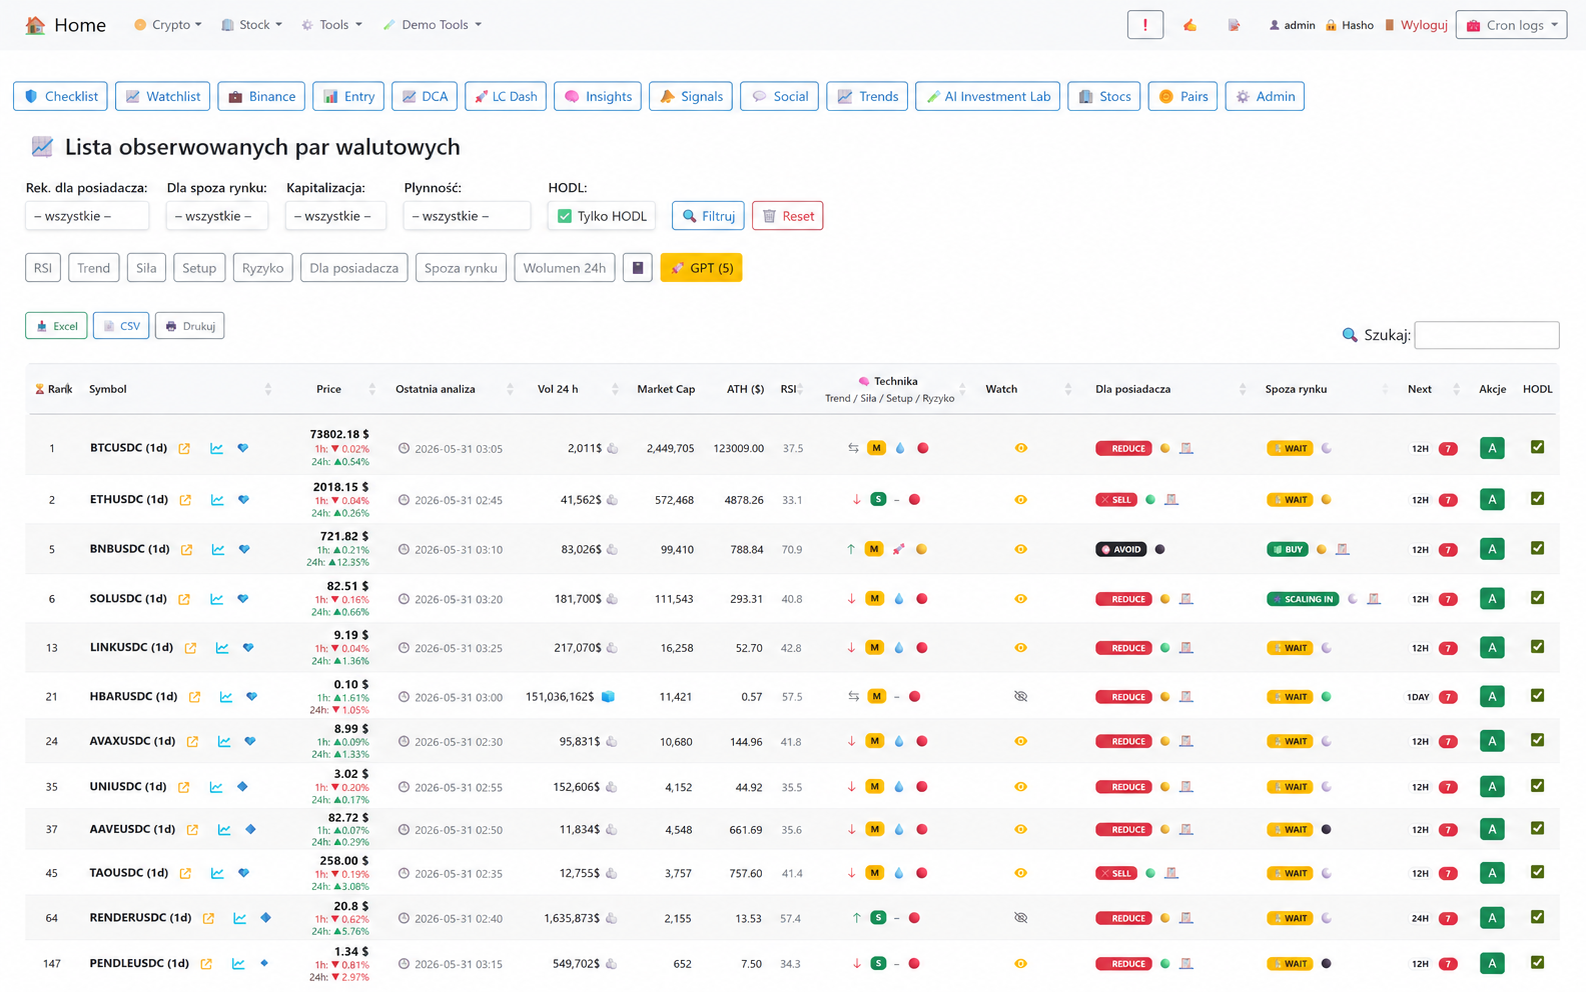Viewport: 1586px width, 992px height.
Task: Open chart icon for PENDLEUSDC
Action: pyautogui.click(x=238, y=964)
